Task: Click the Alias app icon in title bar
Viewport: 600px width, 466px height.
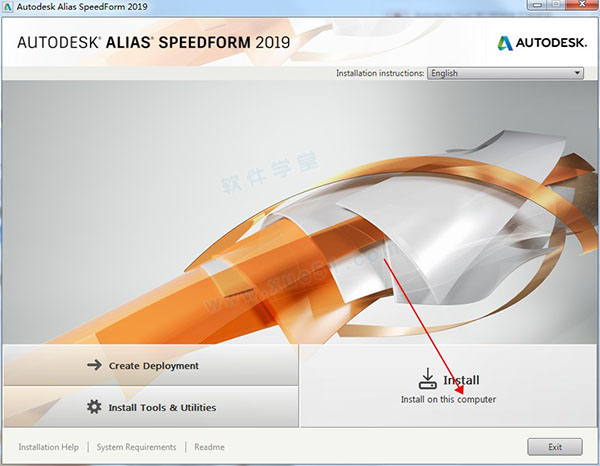Action: coord(8,7)
